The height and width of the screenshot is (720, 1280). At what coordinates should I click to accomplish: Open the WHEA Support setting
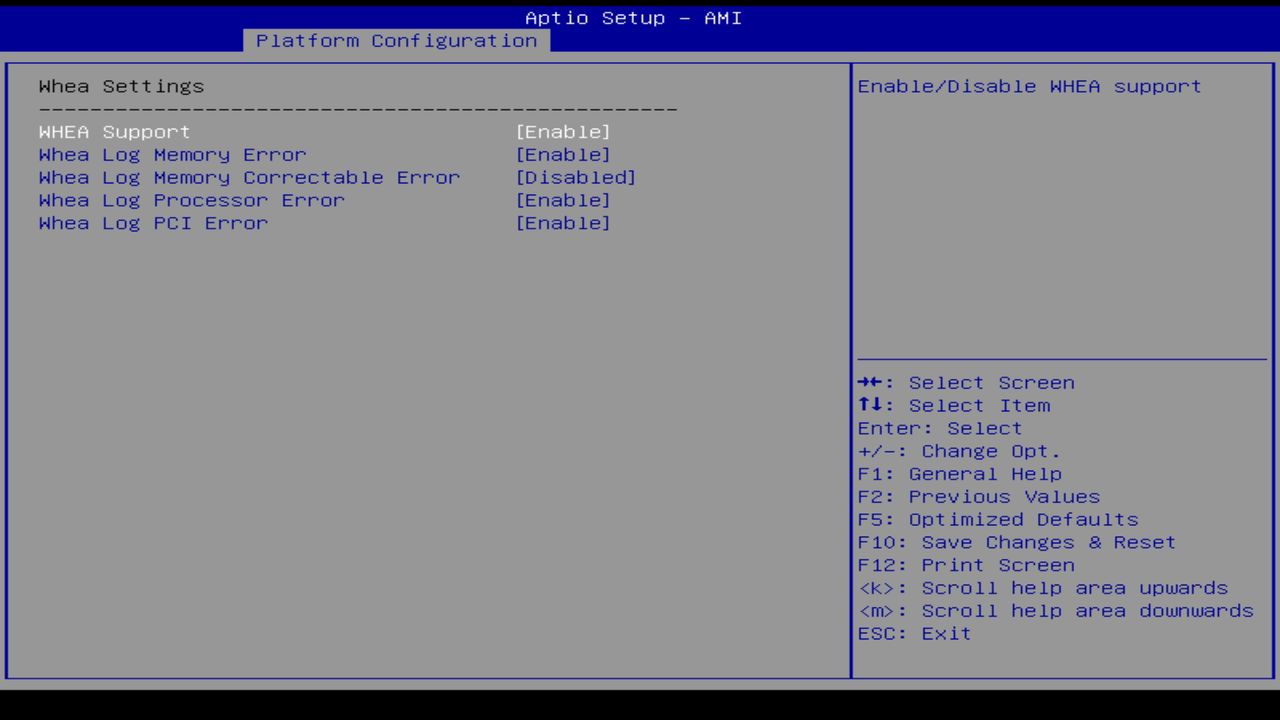click(x=113, y=131)
